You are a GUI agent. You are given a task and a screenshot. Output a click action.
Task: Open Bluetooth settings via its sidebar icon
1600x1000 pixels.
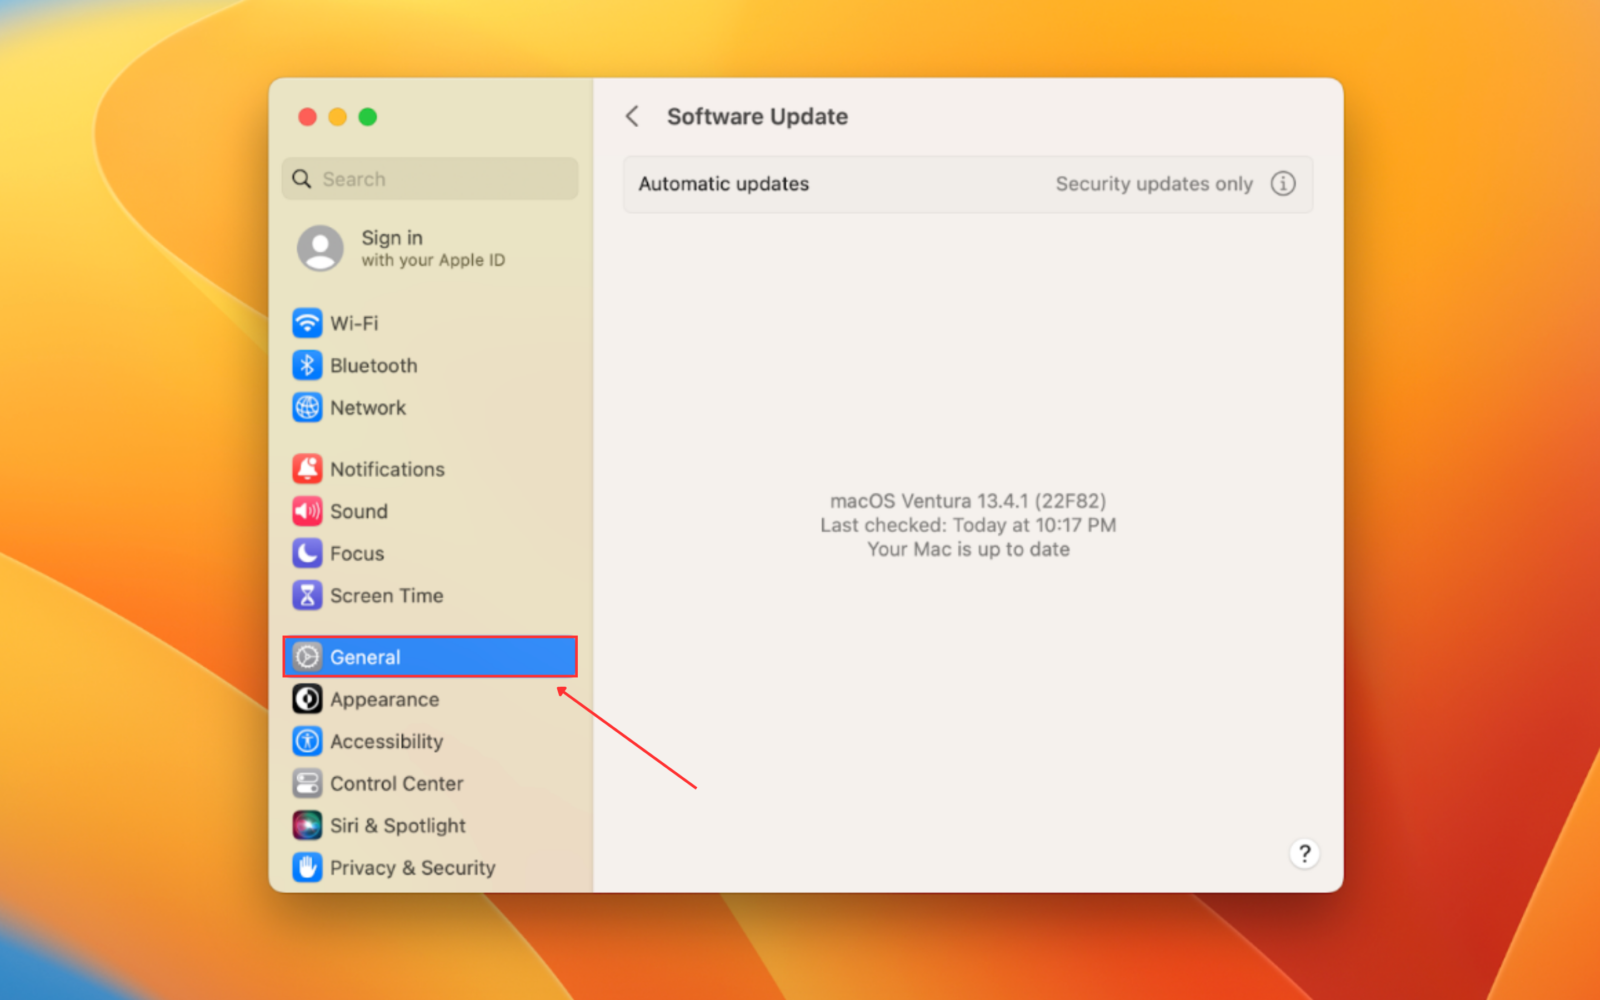[307, 365]
